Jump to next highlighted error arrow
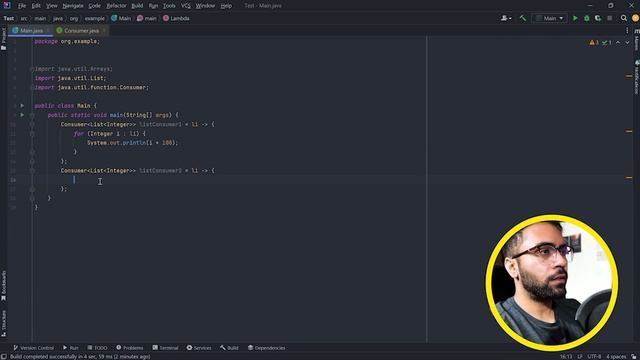 pos(627,42)
